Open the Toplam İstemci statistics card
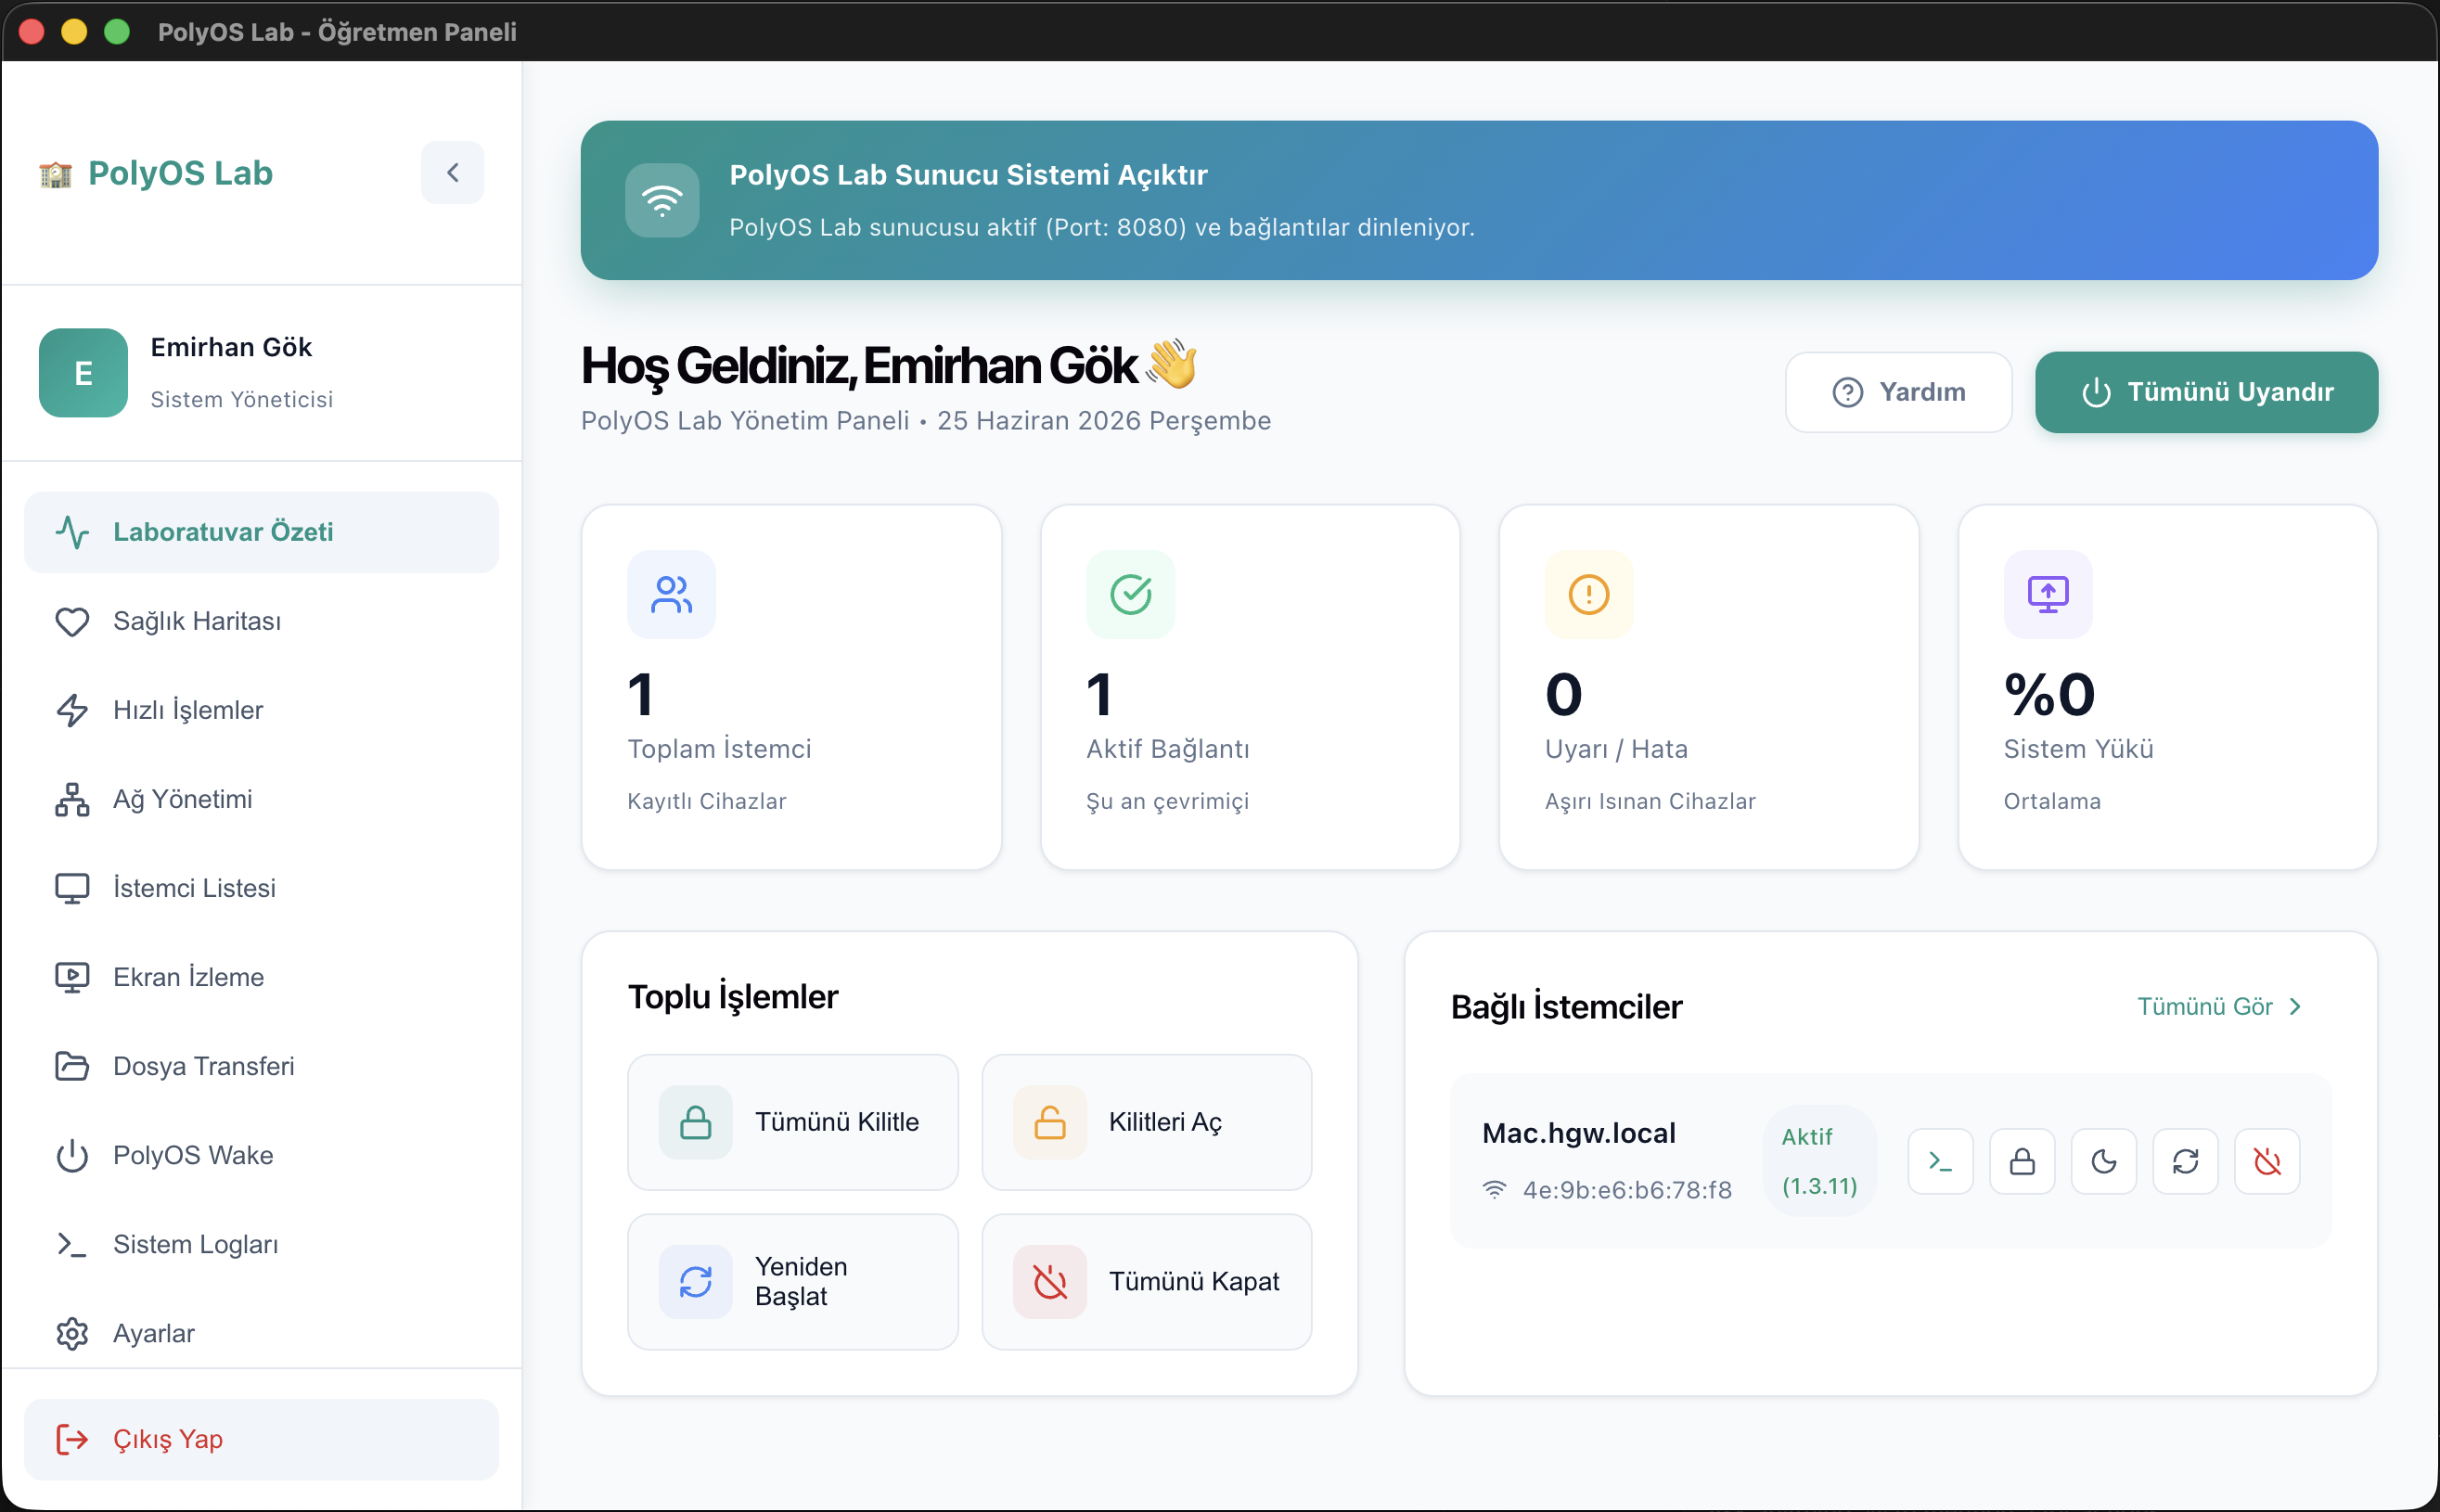This screenshot has height=1512, width=2440. click(x=791, y=687)
